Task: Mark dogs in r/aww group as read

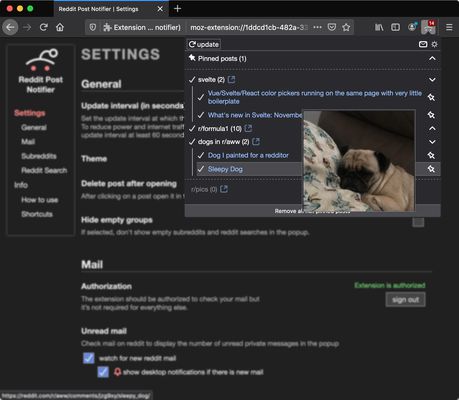Action: (192, 142)
